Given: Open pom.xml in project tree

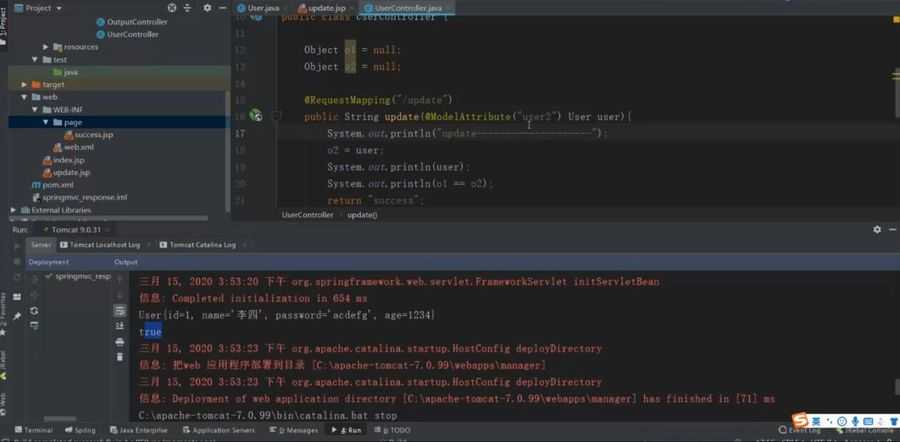Looking at the screenshot, I should (52, 185).
